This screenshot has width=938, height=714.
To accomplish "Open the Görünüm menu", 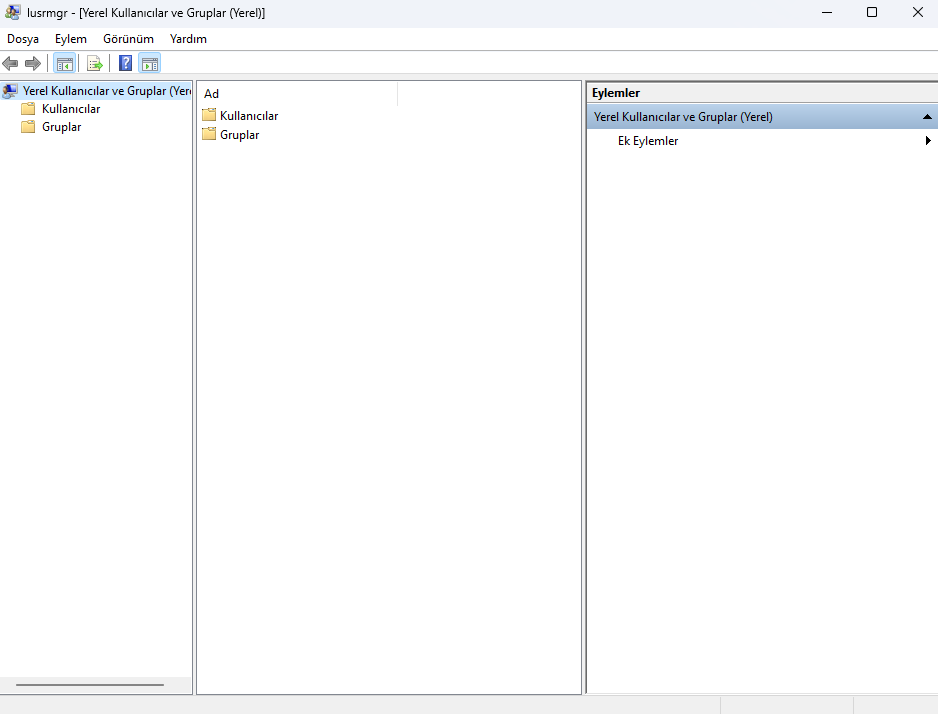I will [x=128, y=39].
